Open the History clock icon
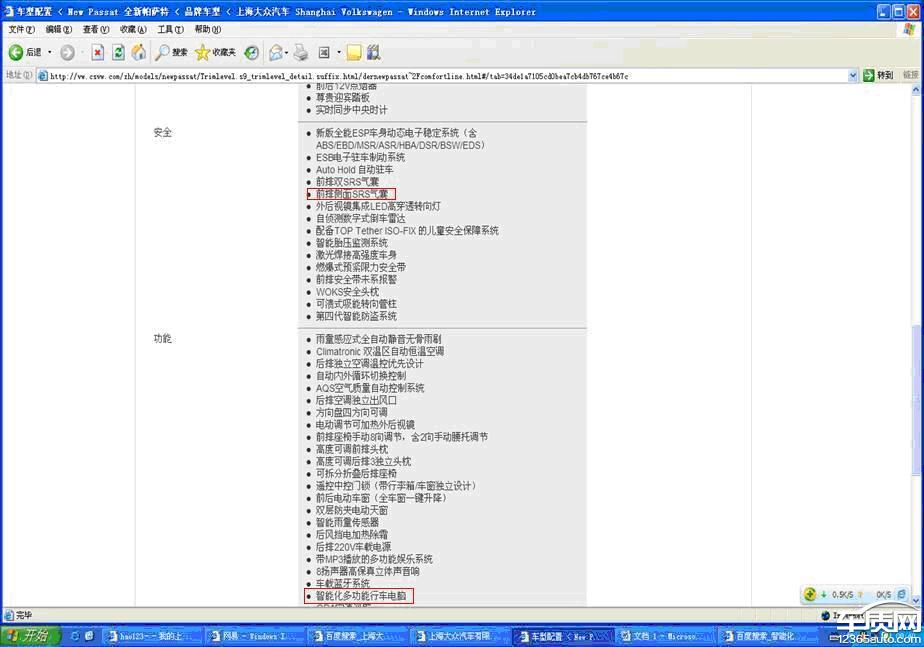Screen dimensions: 924x647 (252, 52)
